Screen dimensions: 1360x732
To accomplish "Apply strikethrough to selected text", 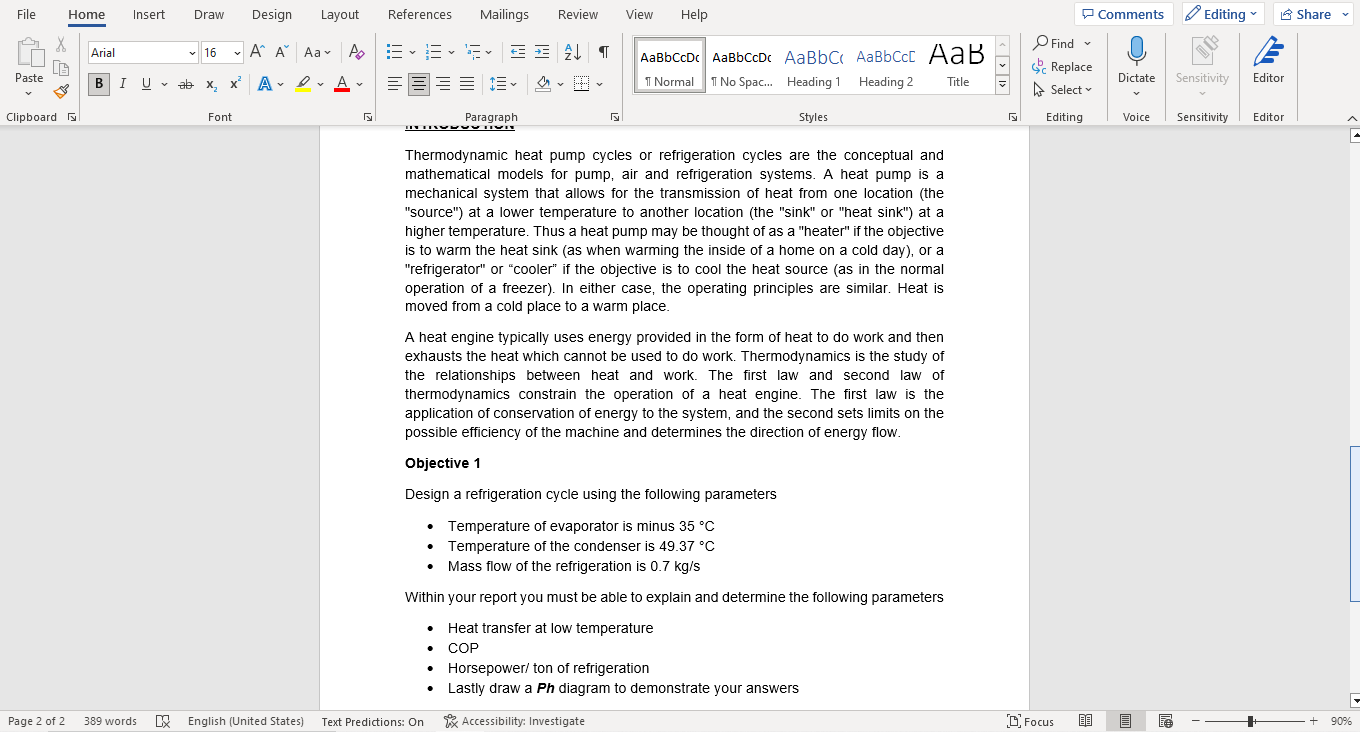I will click(x=184, y=84).
